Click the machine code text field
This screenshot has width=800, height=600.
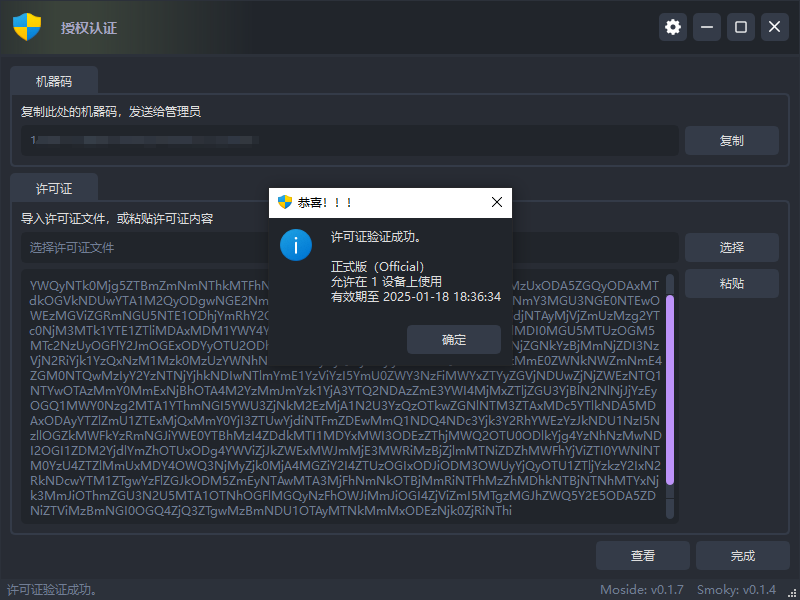pyautogui.click(x=350, y=141)
